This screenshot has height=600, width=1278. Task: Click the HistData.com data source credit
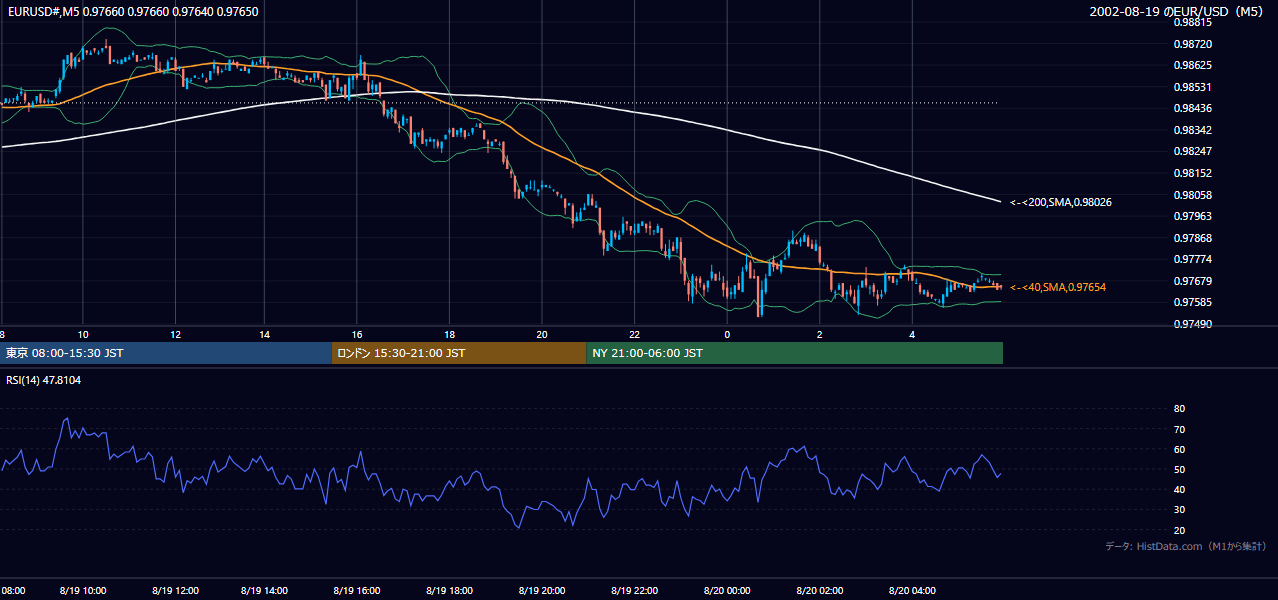[x=1186, y=546]
